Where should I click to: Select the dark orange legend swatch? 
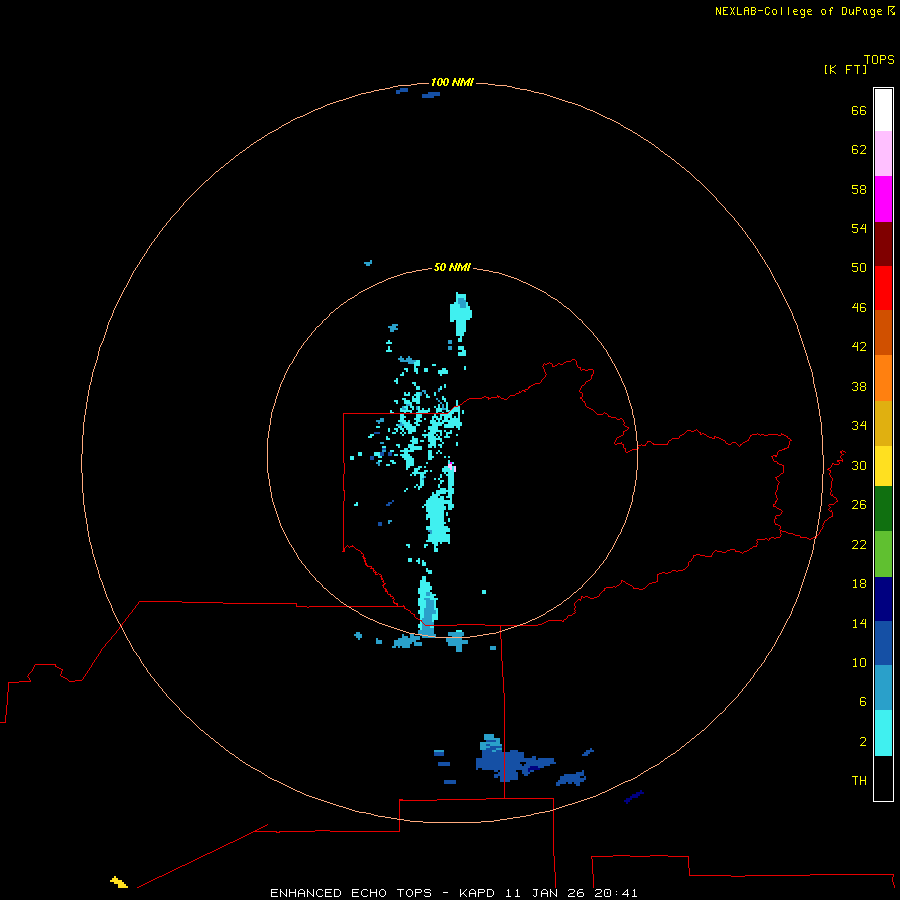click(x=883, y=332)
